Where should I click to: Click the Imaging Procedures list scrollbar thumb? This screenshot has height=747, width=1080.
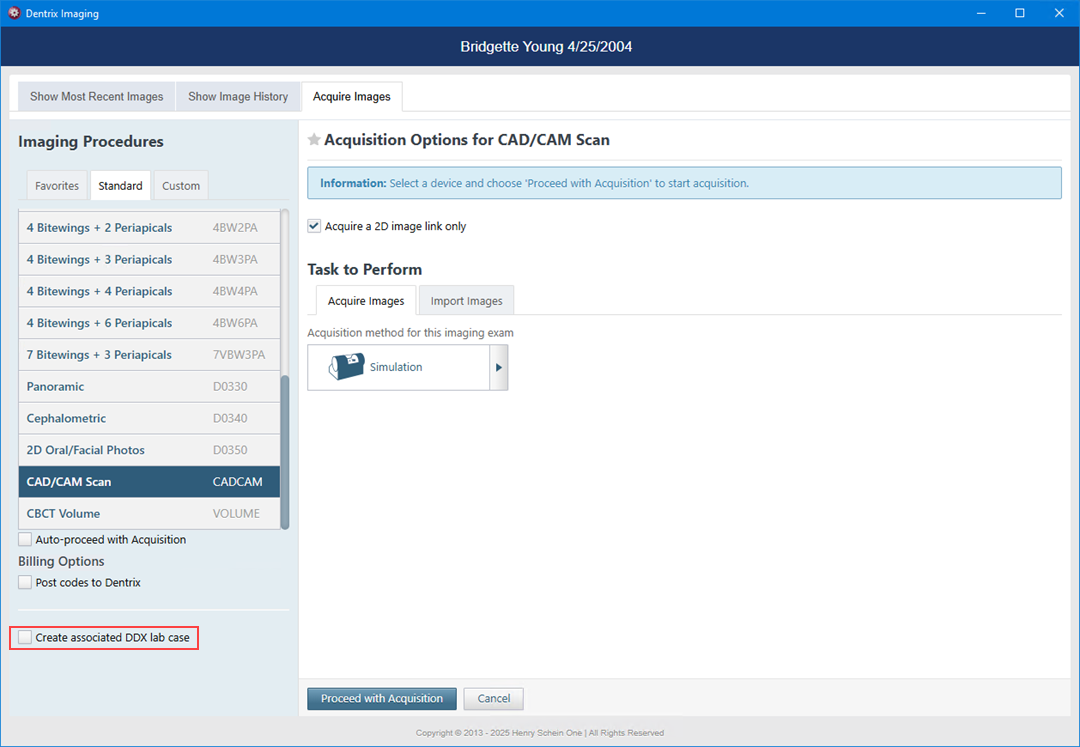[285, 452]
